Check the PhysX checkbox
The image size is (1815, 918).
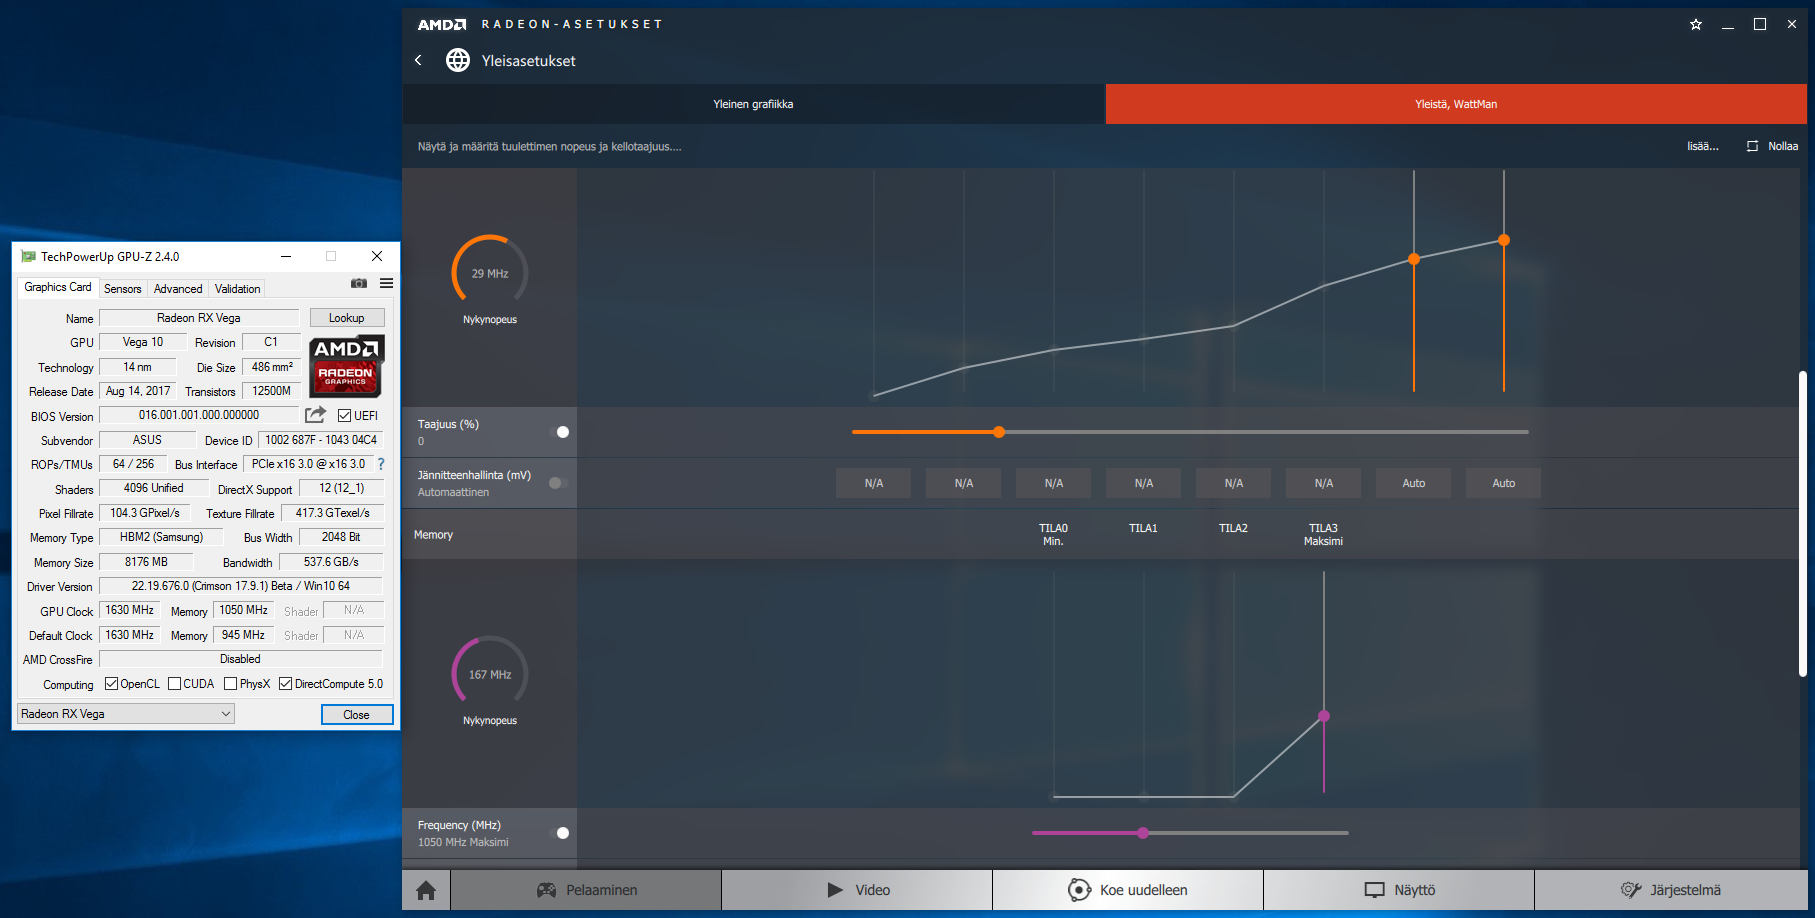[x=231, y=684]
